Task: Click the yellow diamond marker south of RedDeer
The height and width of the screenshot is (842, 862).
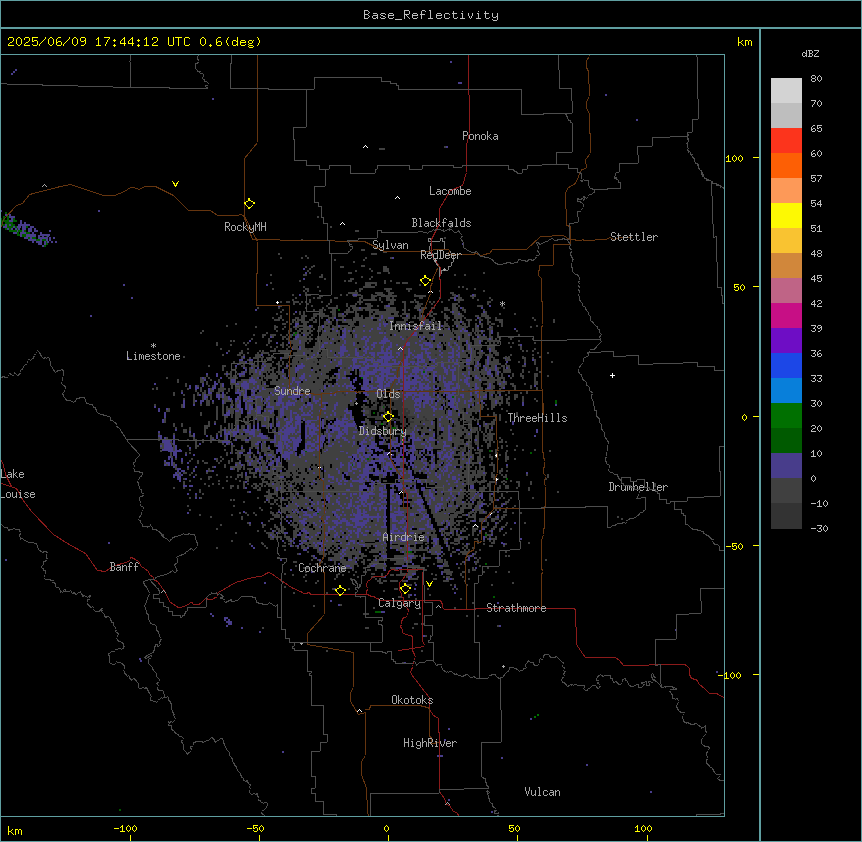Action: tap(425, 281)
